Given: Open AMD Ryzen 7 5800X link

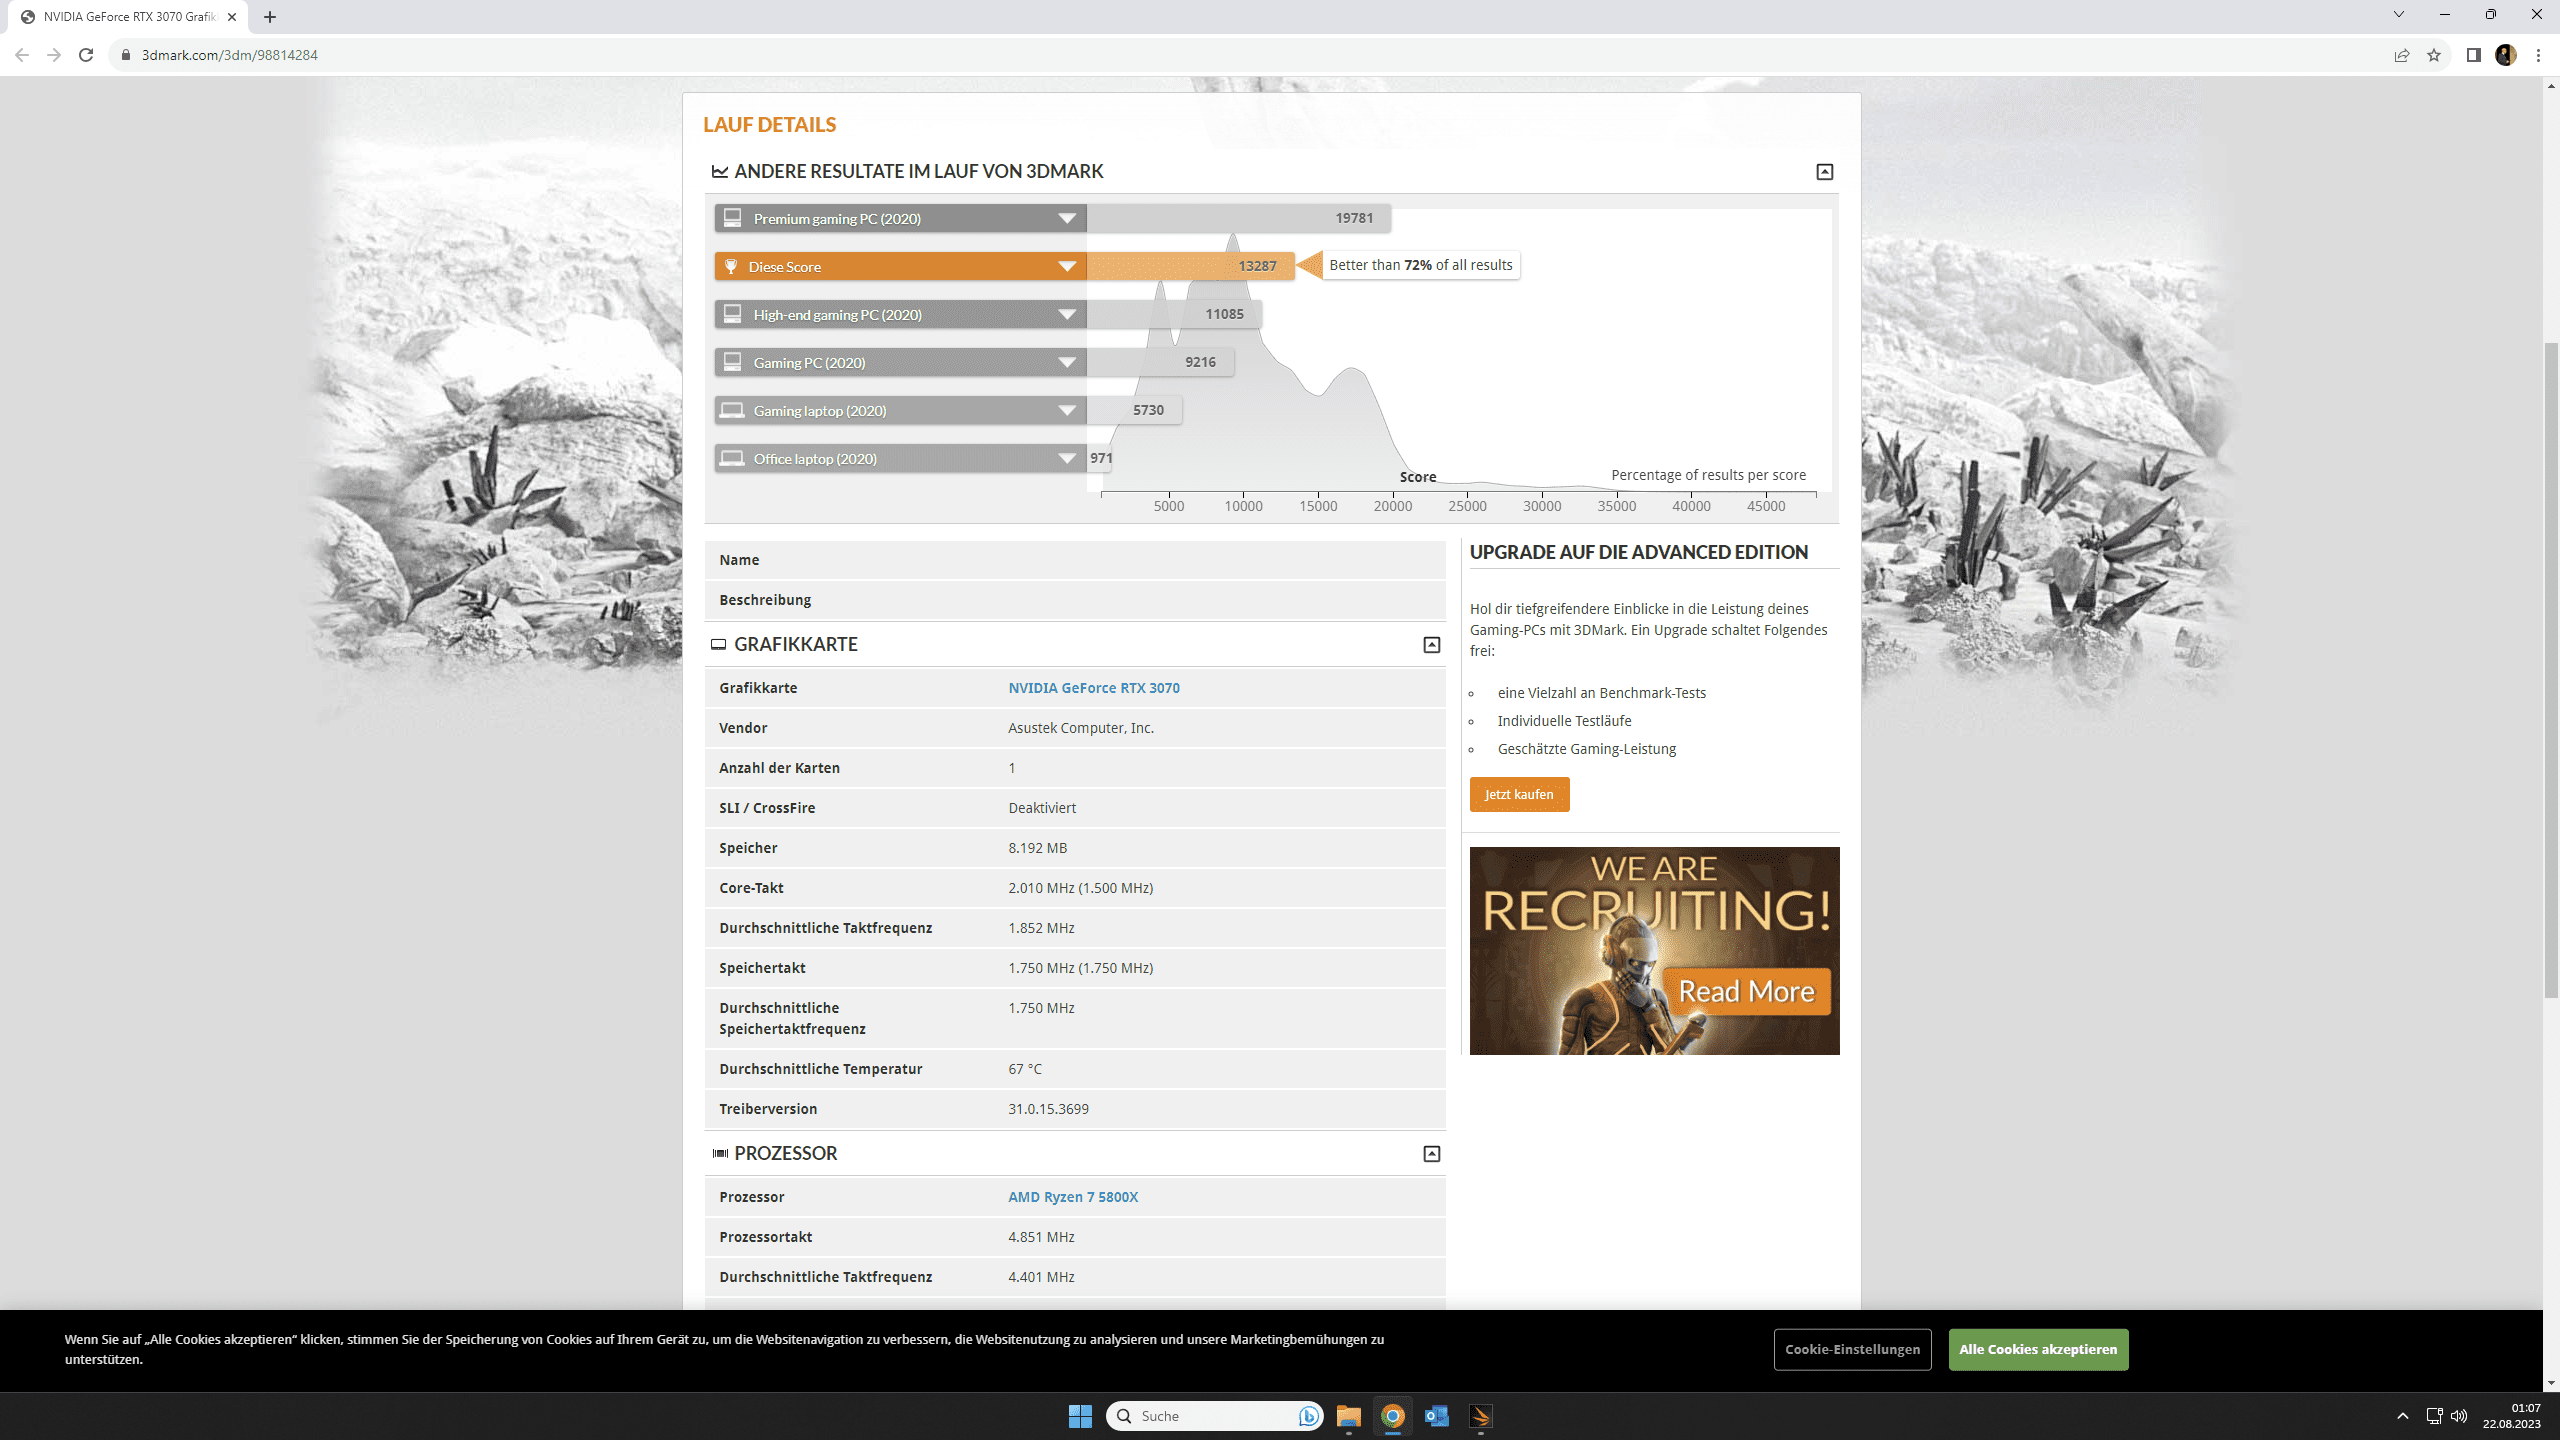Looking at the screenshot, I should pos(1072,1197).
